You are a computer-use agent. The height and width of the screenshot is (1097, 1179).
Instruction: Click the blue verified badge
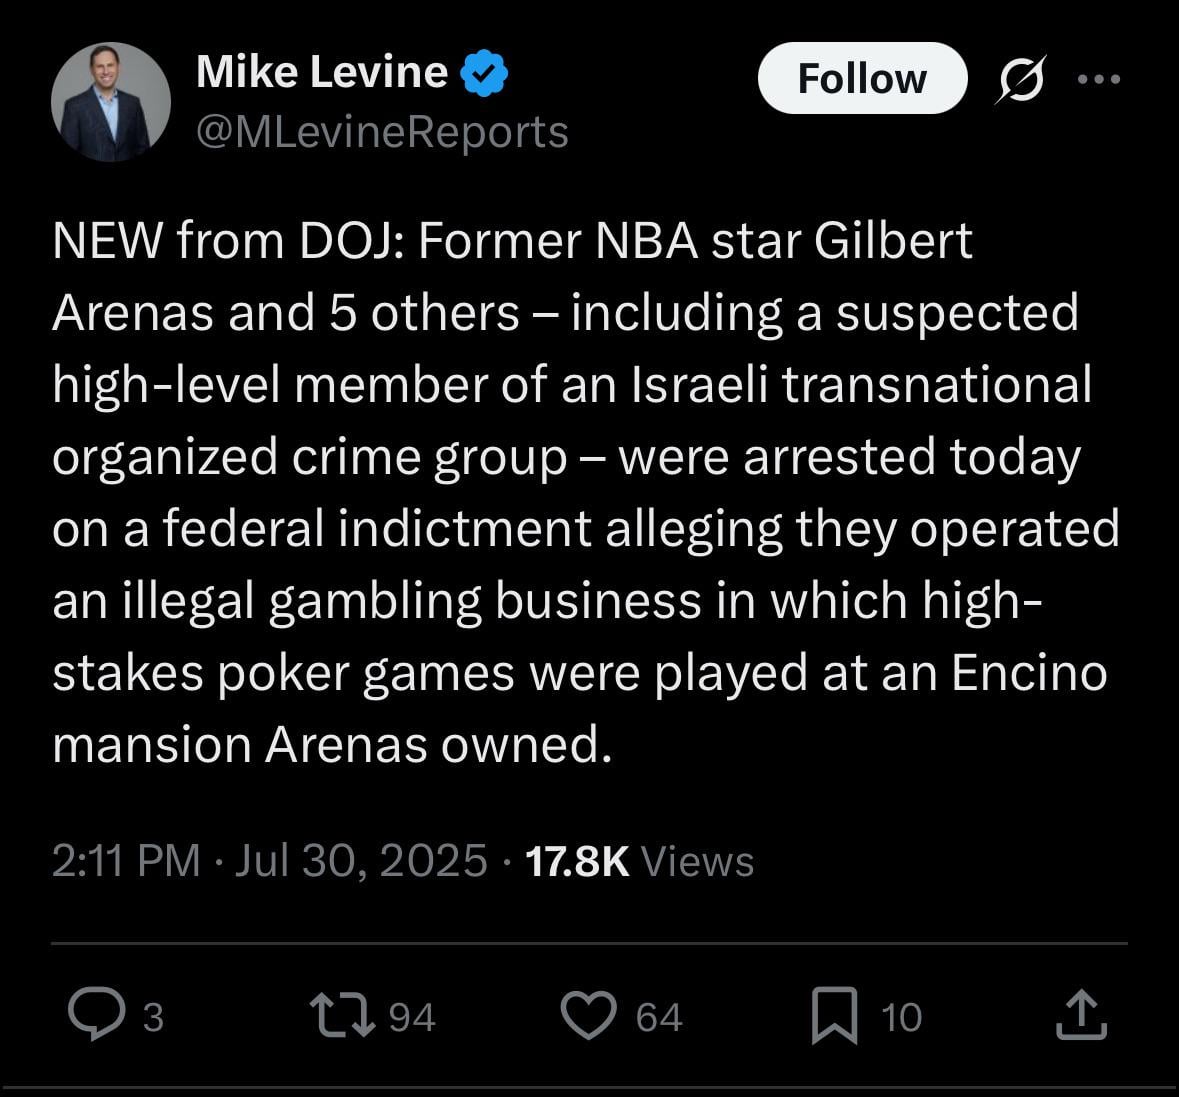coord(485,72)
